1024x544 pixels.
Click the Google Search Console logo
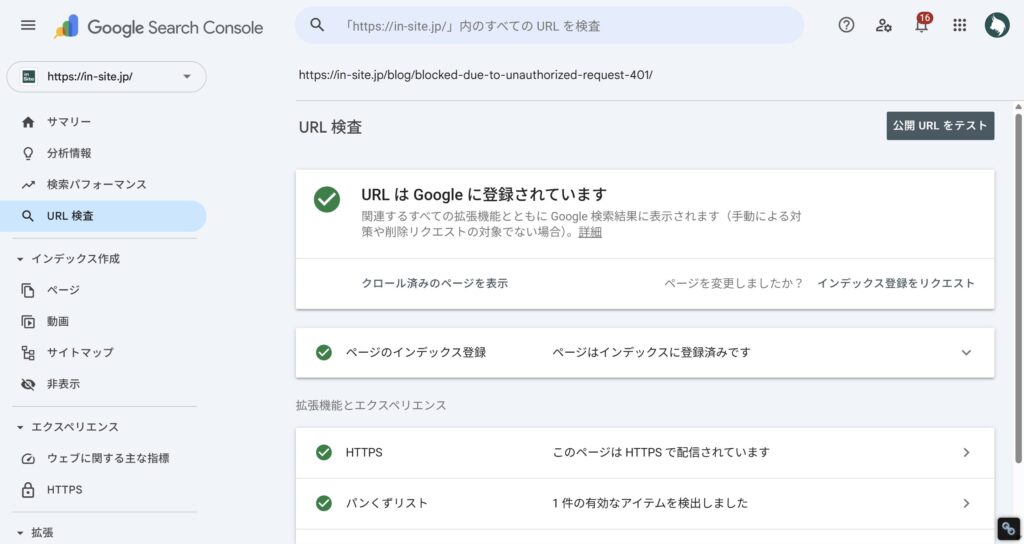159,27
